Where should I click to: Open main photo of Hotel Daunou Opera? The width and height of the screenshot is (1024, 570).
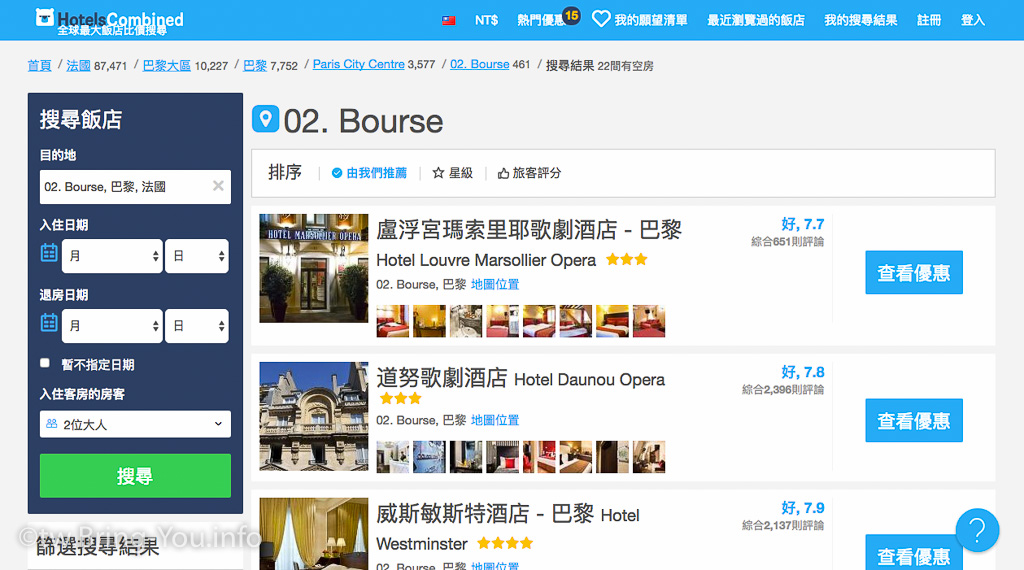313,417
